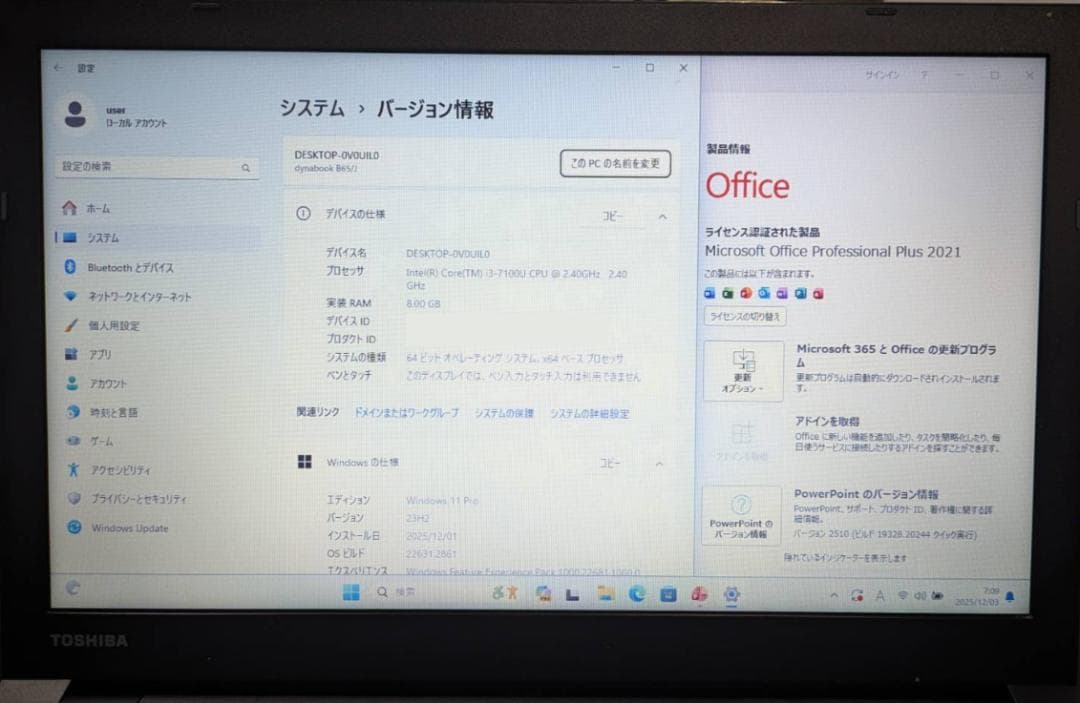Open the ライセンスの切り替え option
Viewport: 1080px width, 703px height.
pos(743,316)
